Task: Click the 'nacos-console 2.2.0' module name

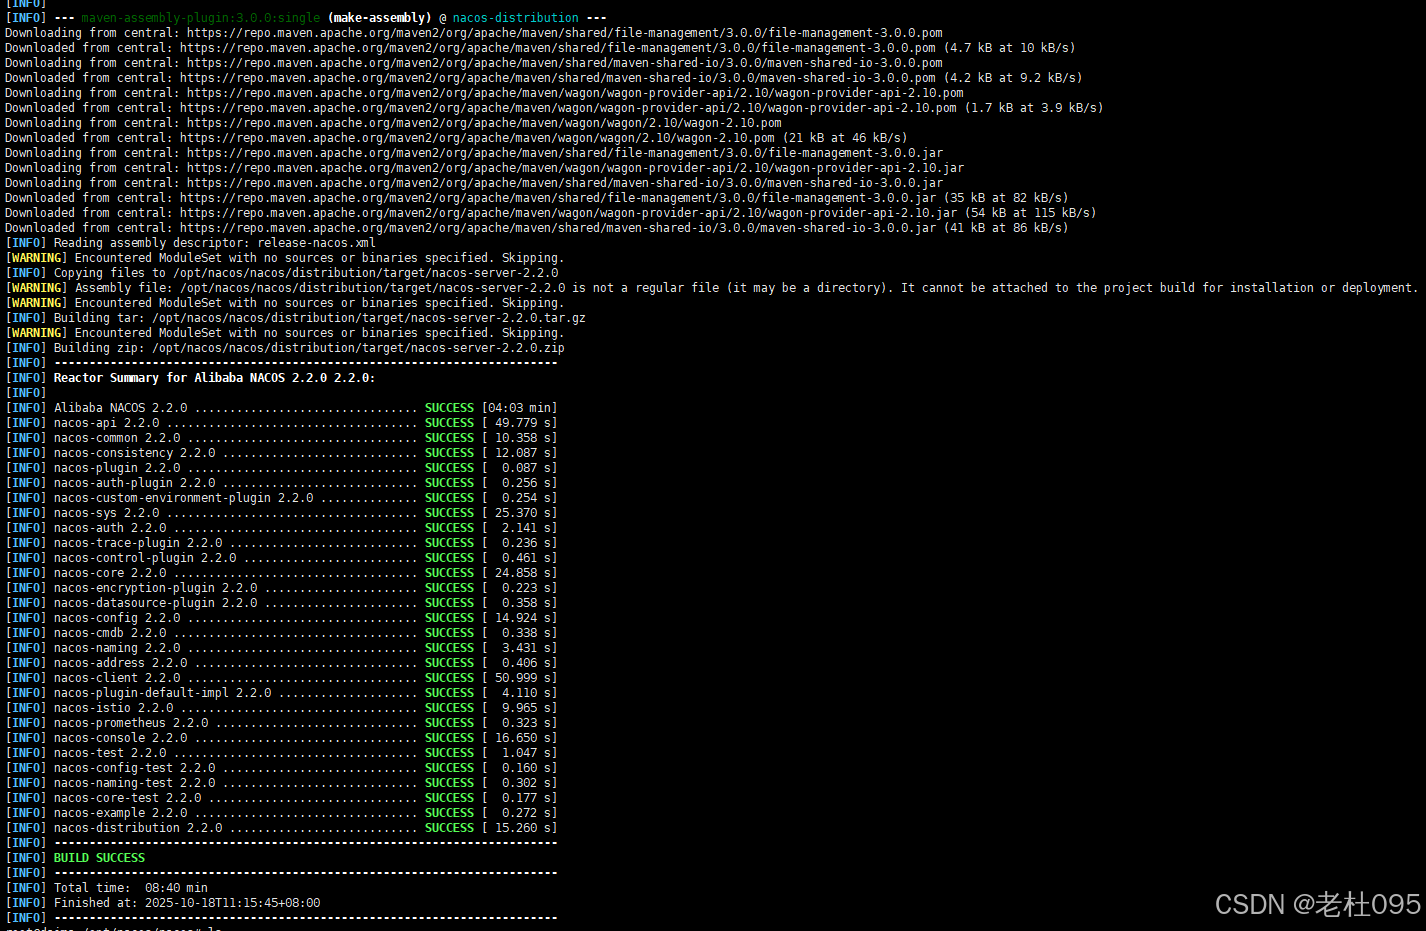Action: click(x=120, y=738)
